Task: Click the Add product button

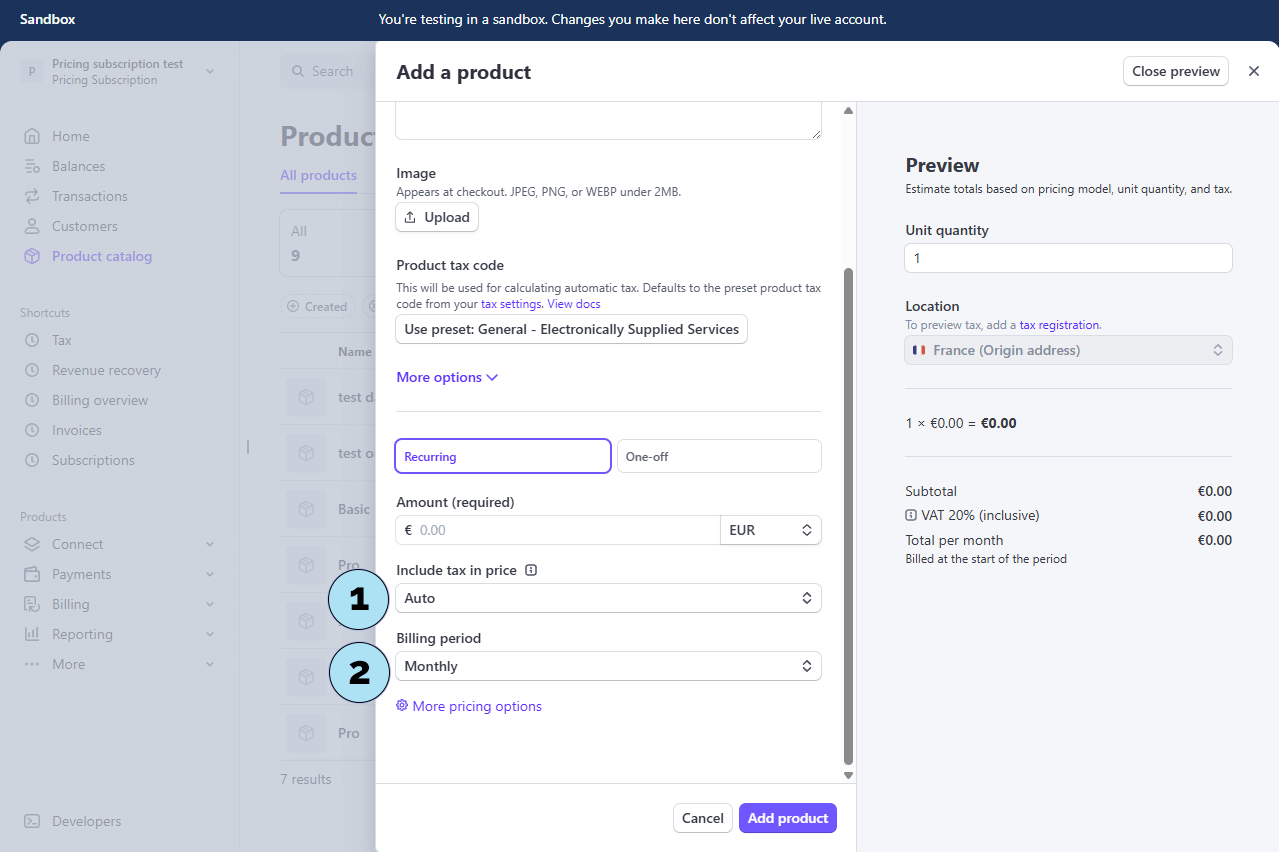Action: point(788,818)
